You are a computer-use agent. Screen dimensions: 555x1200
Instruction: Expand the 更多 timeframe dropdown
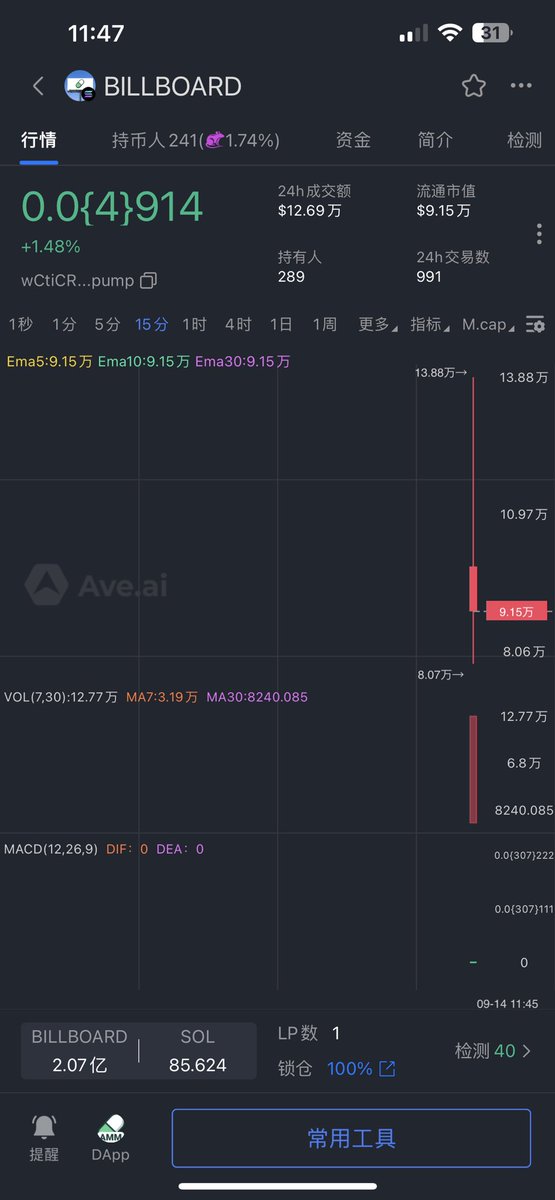click(377, 324)
